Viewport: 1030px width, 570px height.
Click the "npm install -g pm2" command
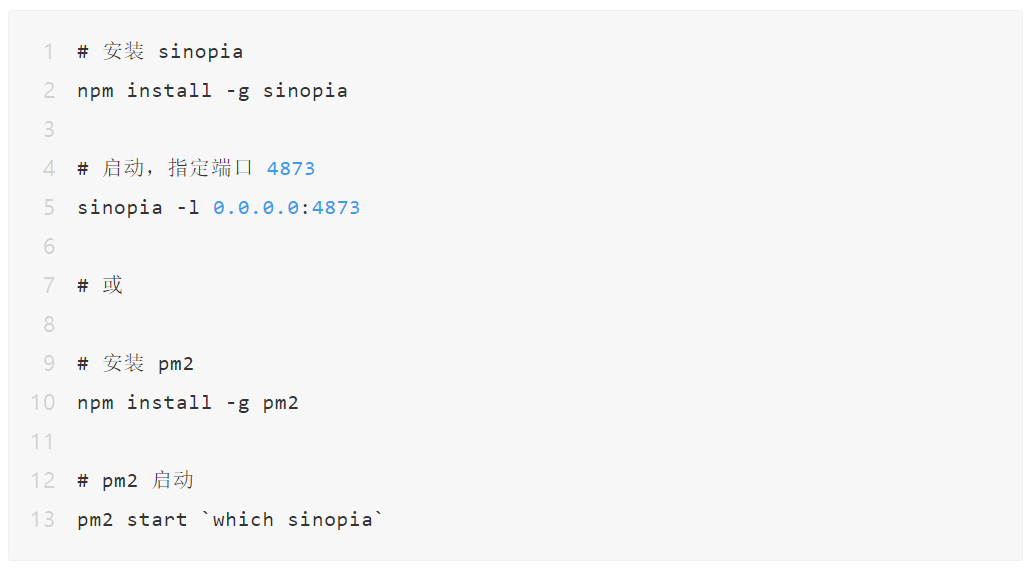tap(188, 402)
